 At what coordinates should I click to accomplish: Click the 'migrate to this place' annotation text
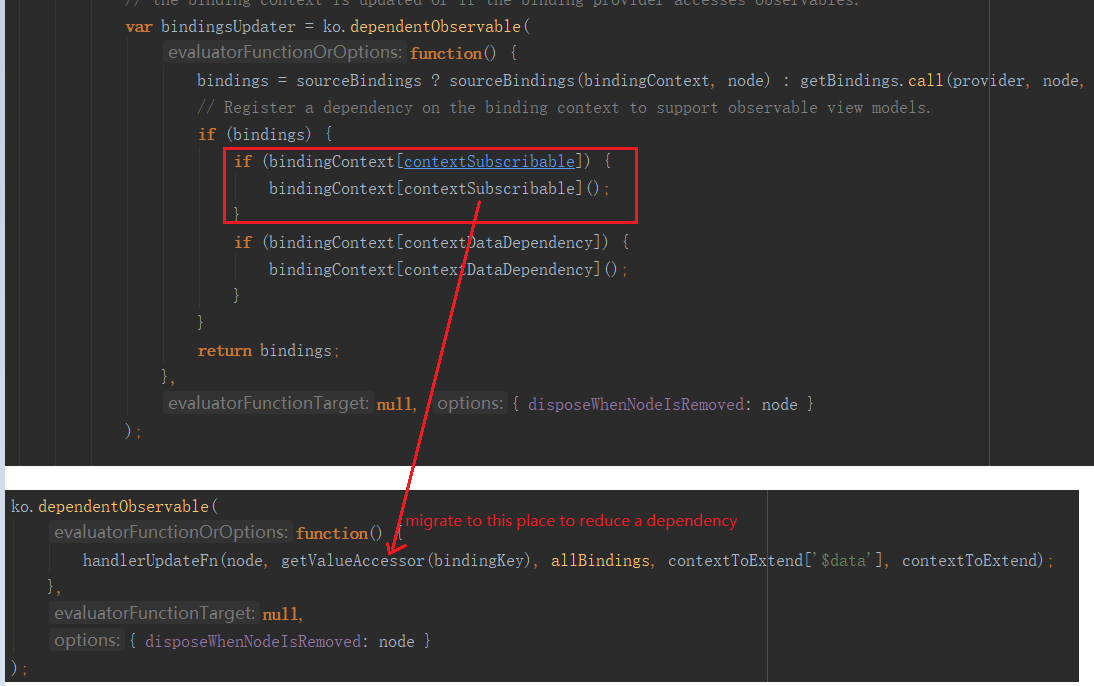pos(570,520)
